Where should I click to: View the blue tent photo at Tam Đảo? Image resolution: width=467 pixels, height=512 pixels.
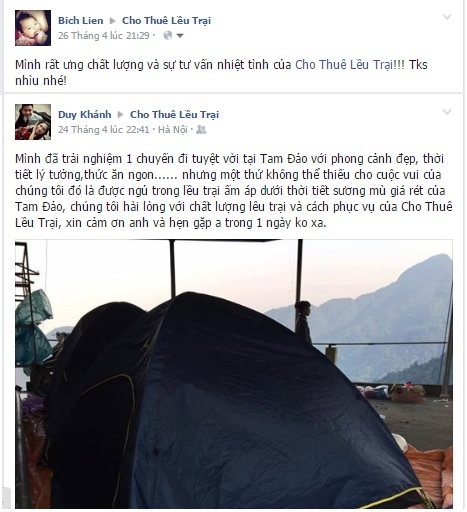(234, 374)
